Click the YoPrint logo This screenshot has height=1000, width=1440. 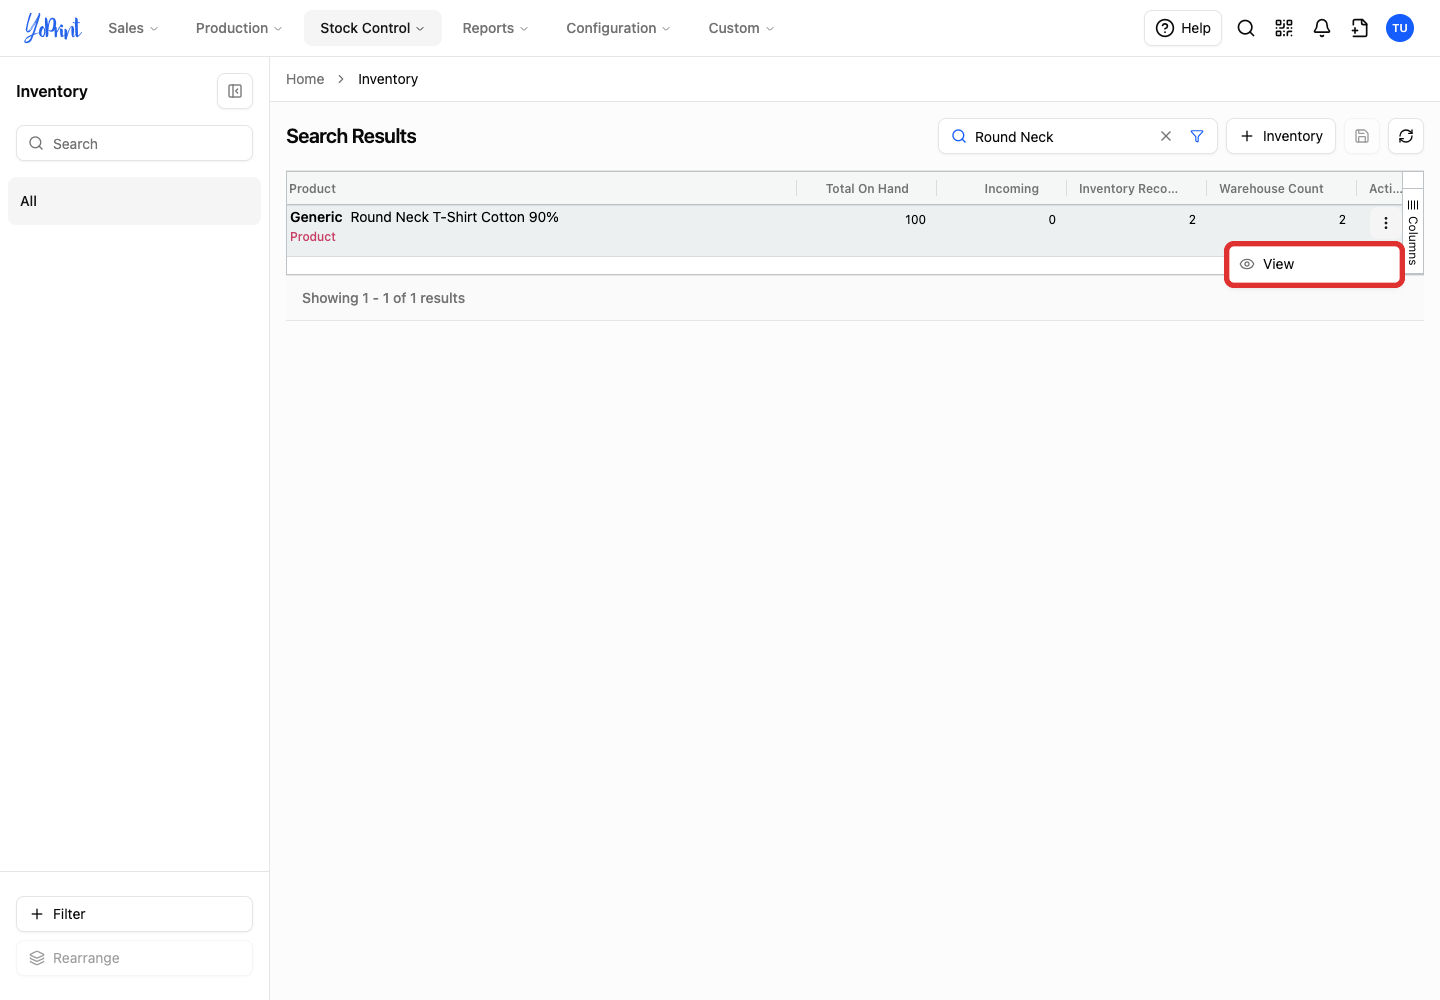[53, 28]
